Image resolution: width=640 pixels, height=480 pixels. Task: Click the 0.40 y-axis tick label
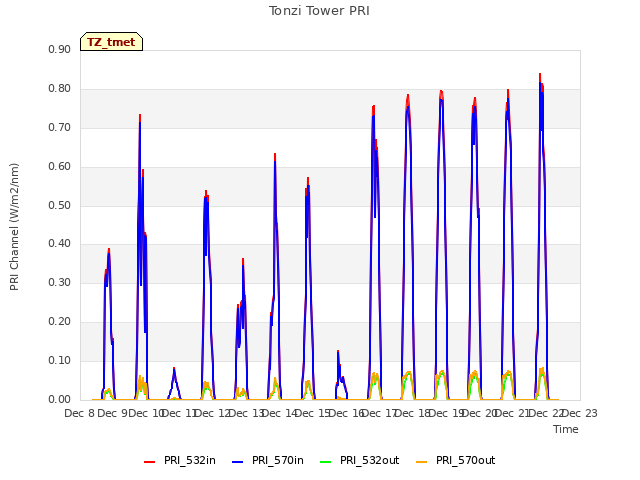point(60,244)
